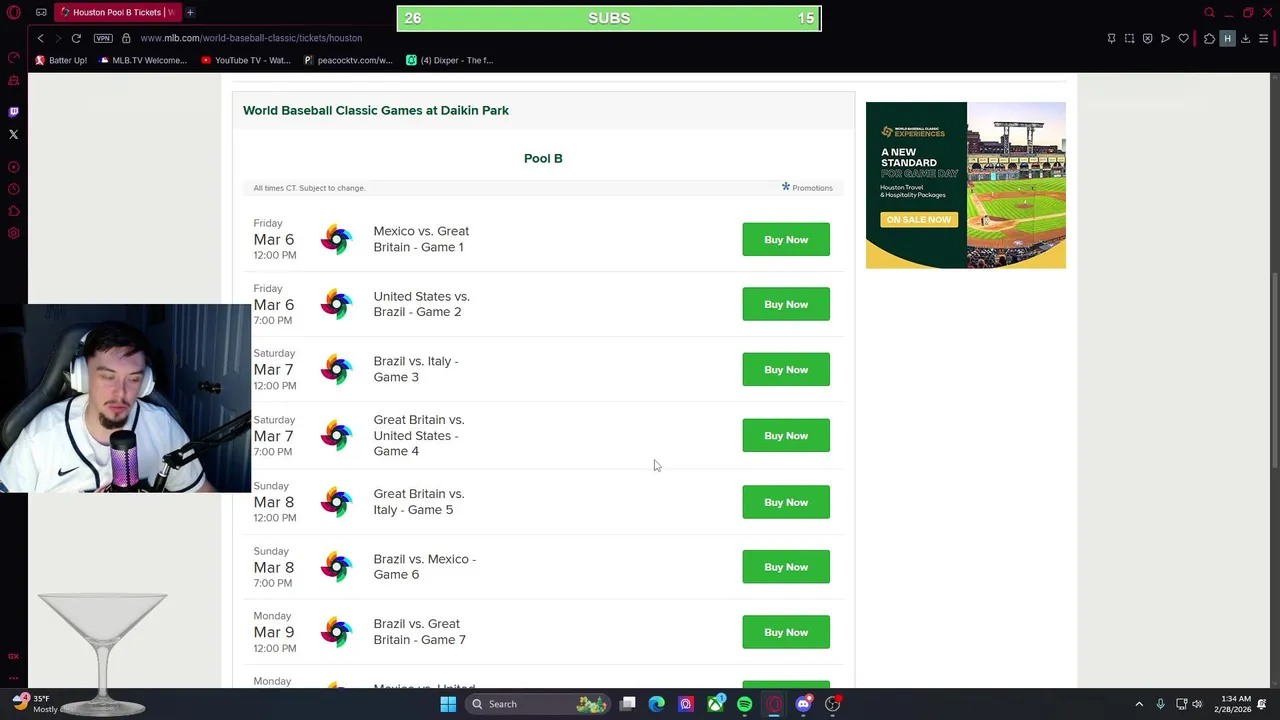Click the pinboard pin icon in address bar
Screen dimensions: 1280x720
[x=1111, y=38]
